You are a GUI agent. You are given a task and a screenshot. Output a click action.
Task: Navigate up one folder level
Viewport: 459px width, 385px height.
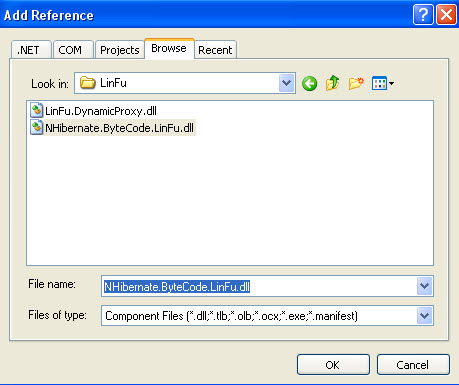click(x=332, y=83)
